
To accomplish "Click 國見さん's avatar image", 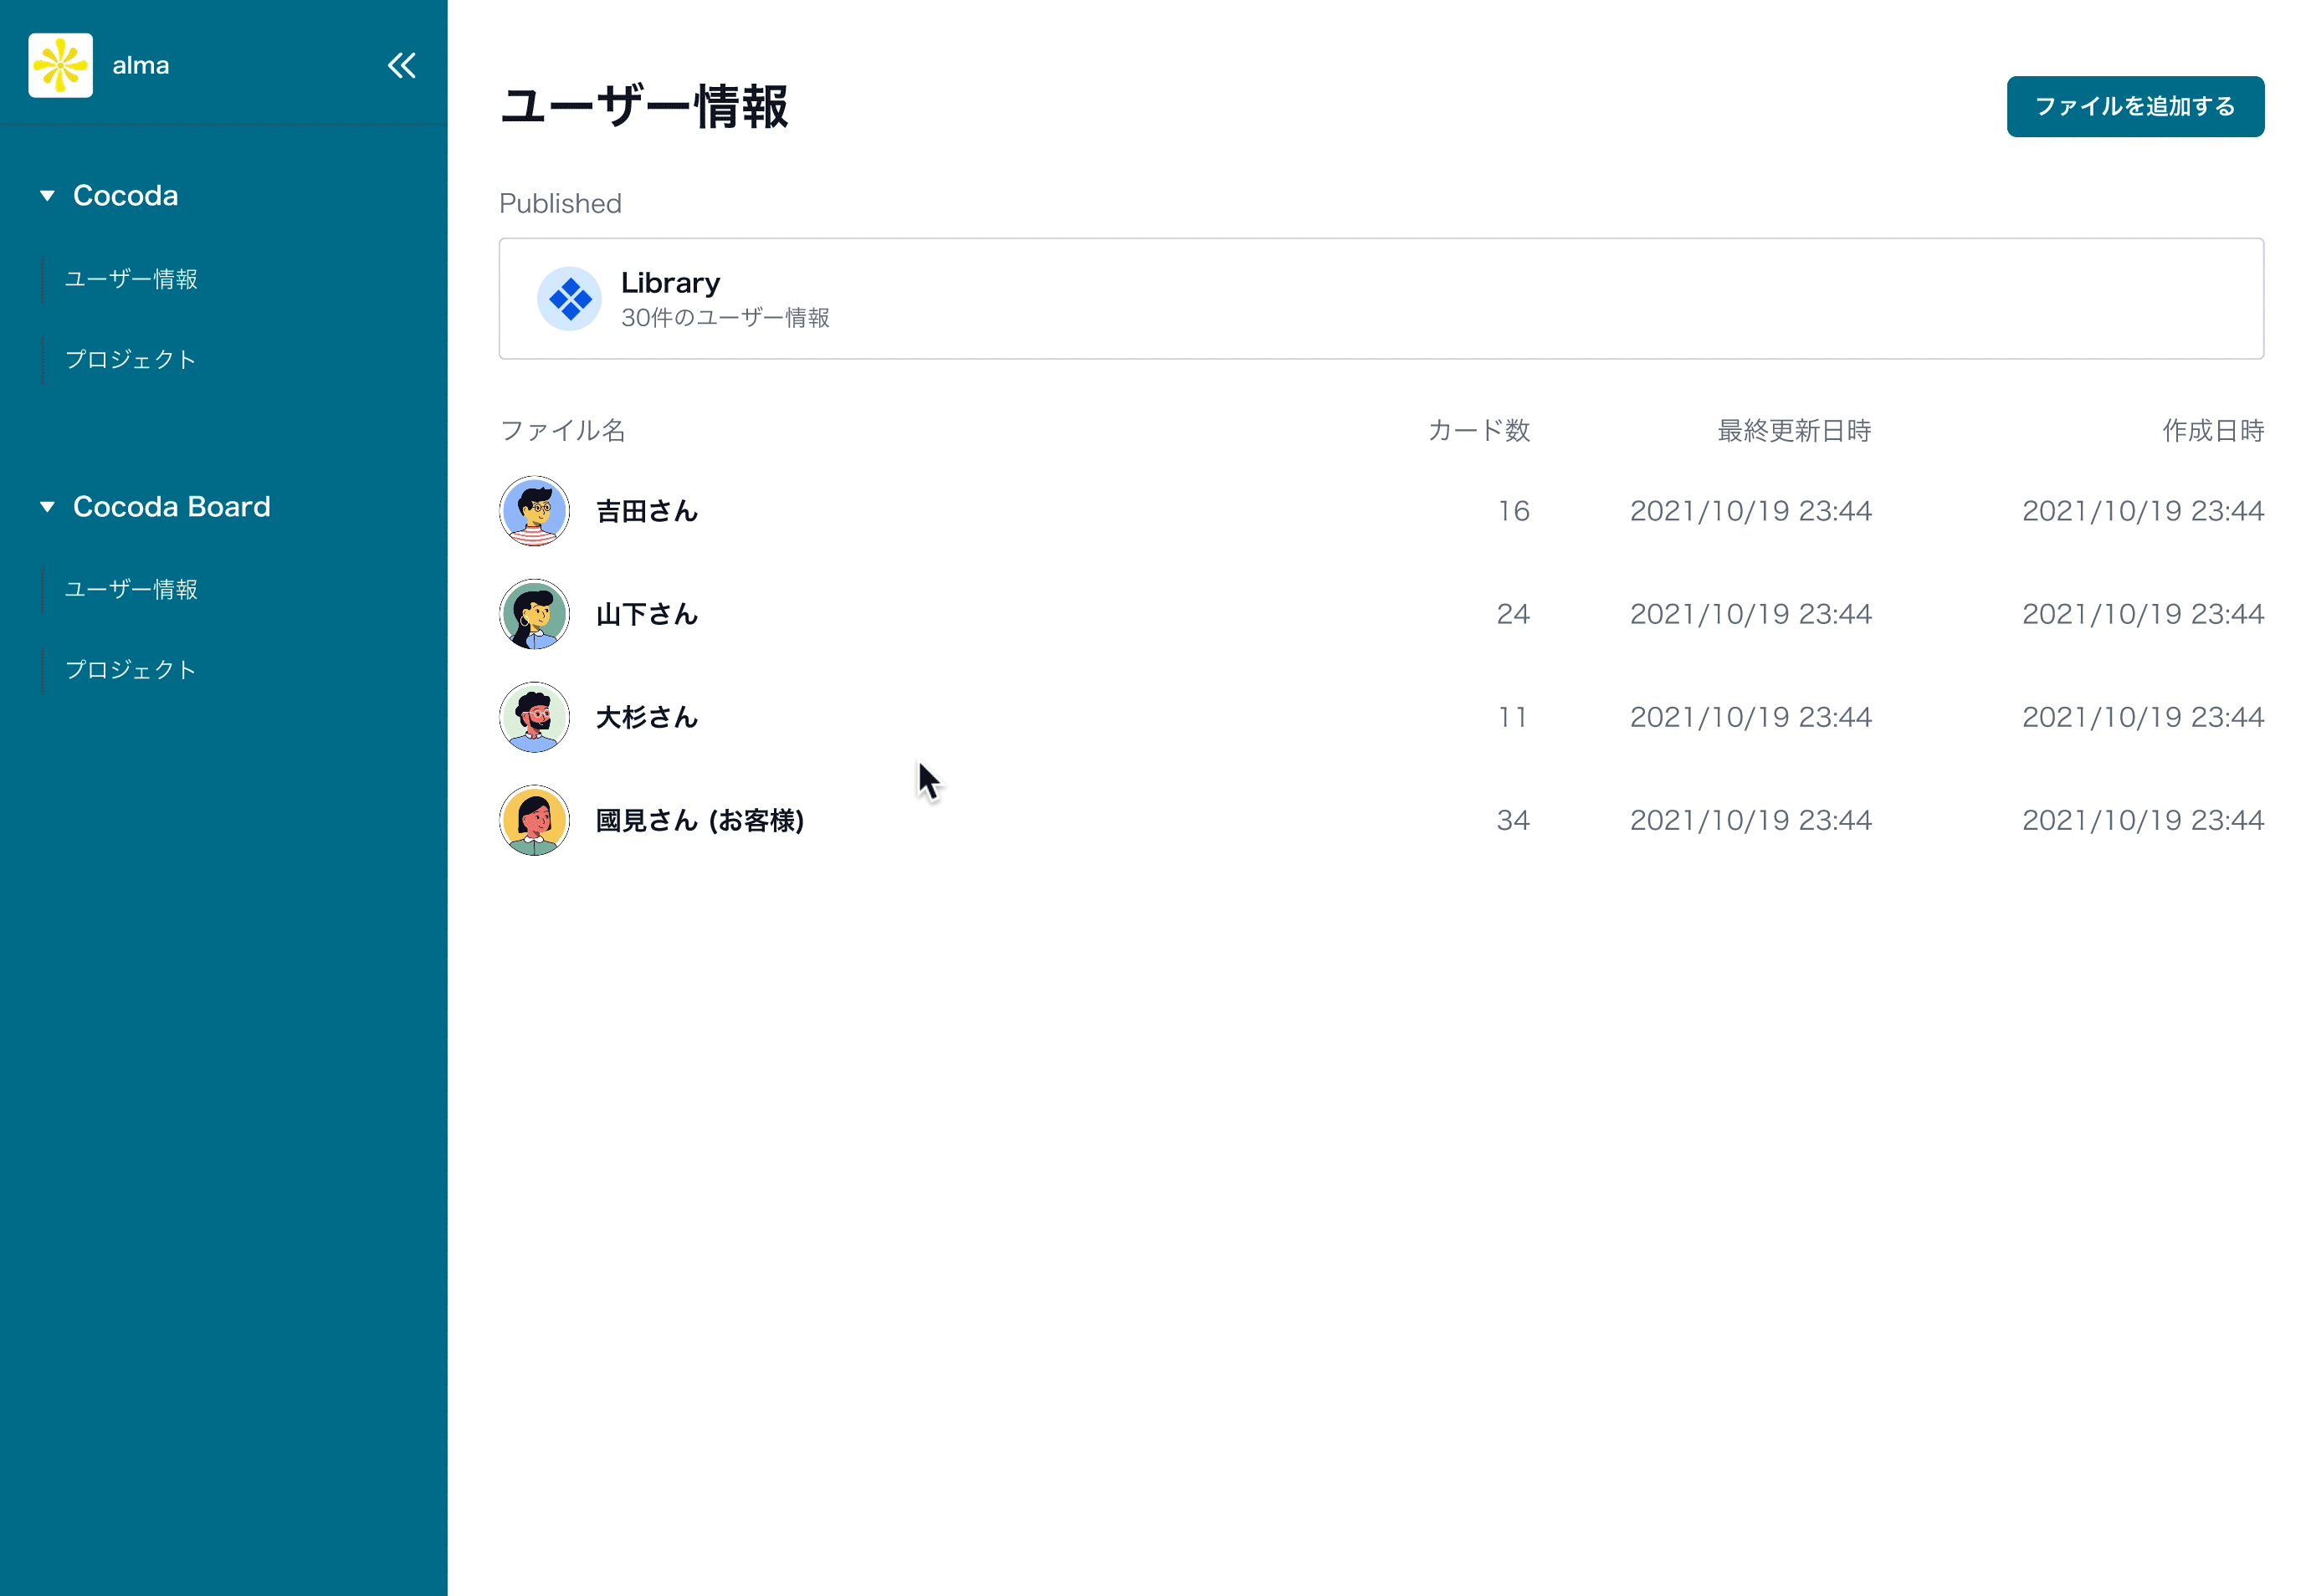I will [534, 820].
